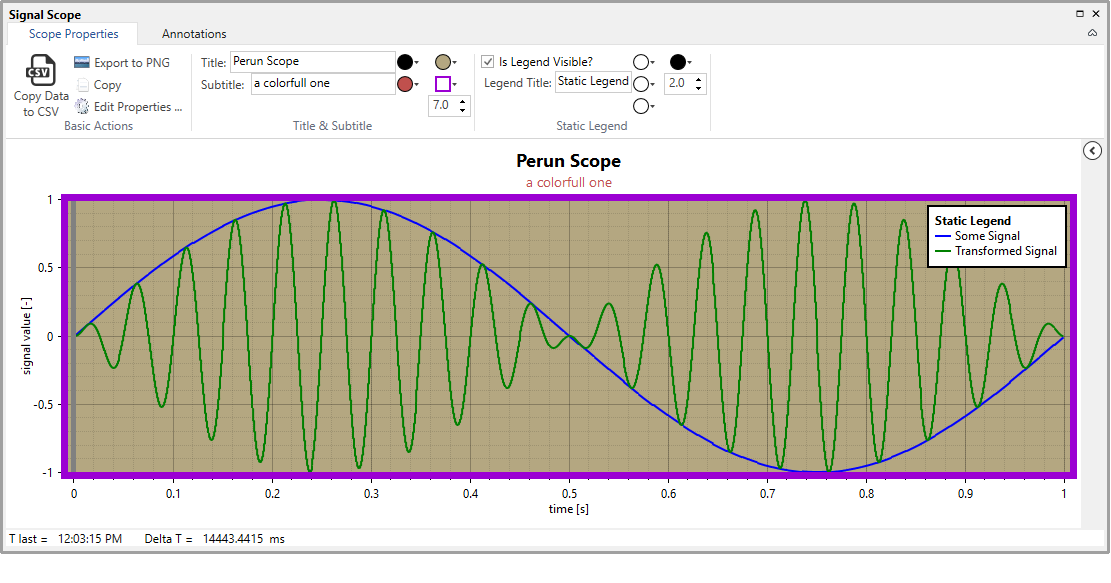Screen dimensions: 1111x583
Task: Open the purple border color dropdown
Action: [x=446, y=85]
